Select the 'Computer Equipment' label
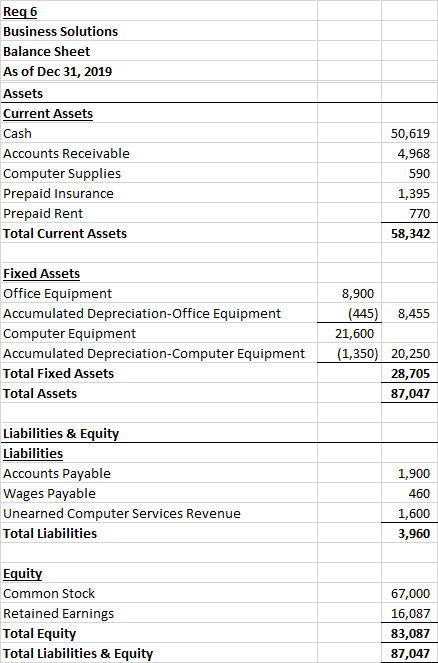 click(x=70, y=334)
